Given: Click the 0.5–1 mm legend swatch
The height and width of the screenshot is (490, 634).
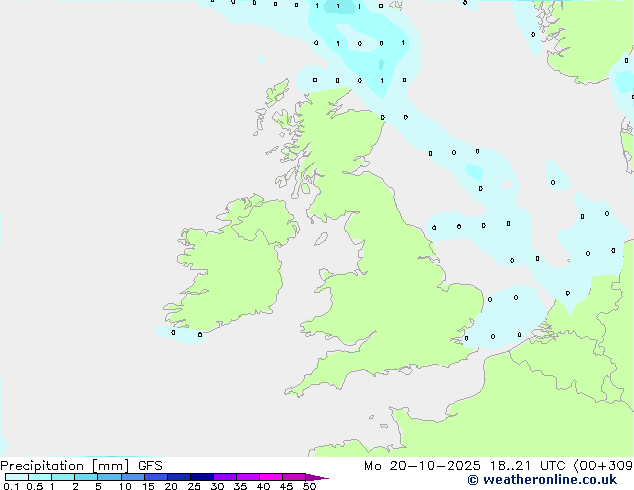Looking at the screenshot, I should point(40,477).
